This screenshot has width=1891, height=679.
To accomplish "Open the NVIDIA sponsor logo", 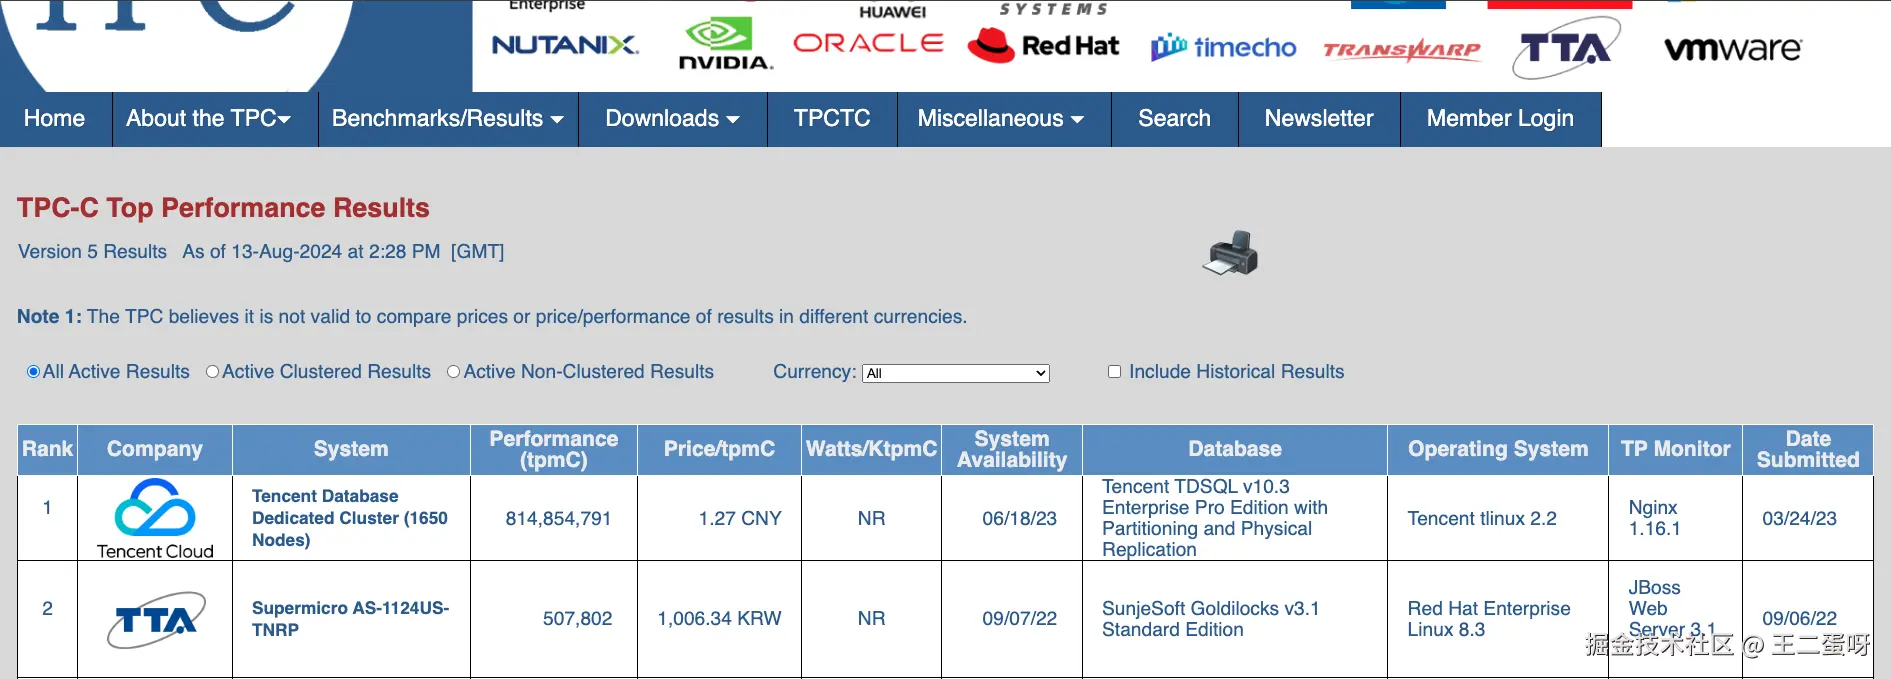I will 726,45.
